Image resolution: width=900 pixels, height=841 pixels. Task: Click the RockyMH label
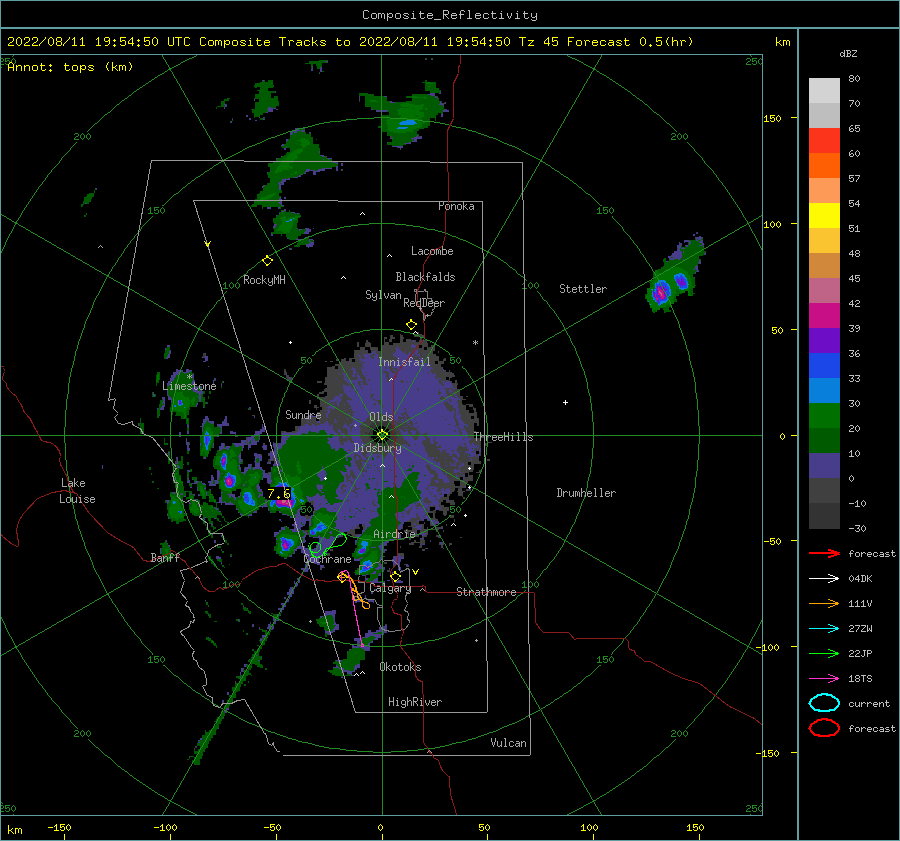pos(264,280)
